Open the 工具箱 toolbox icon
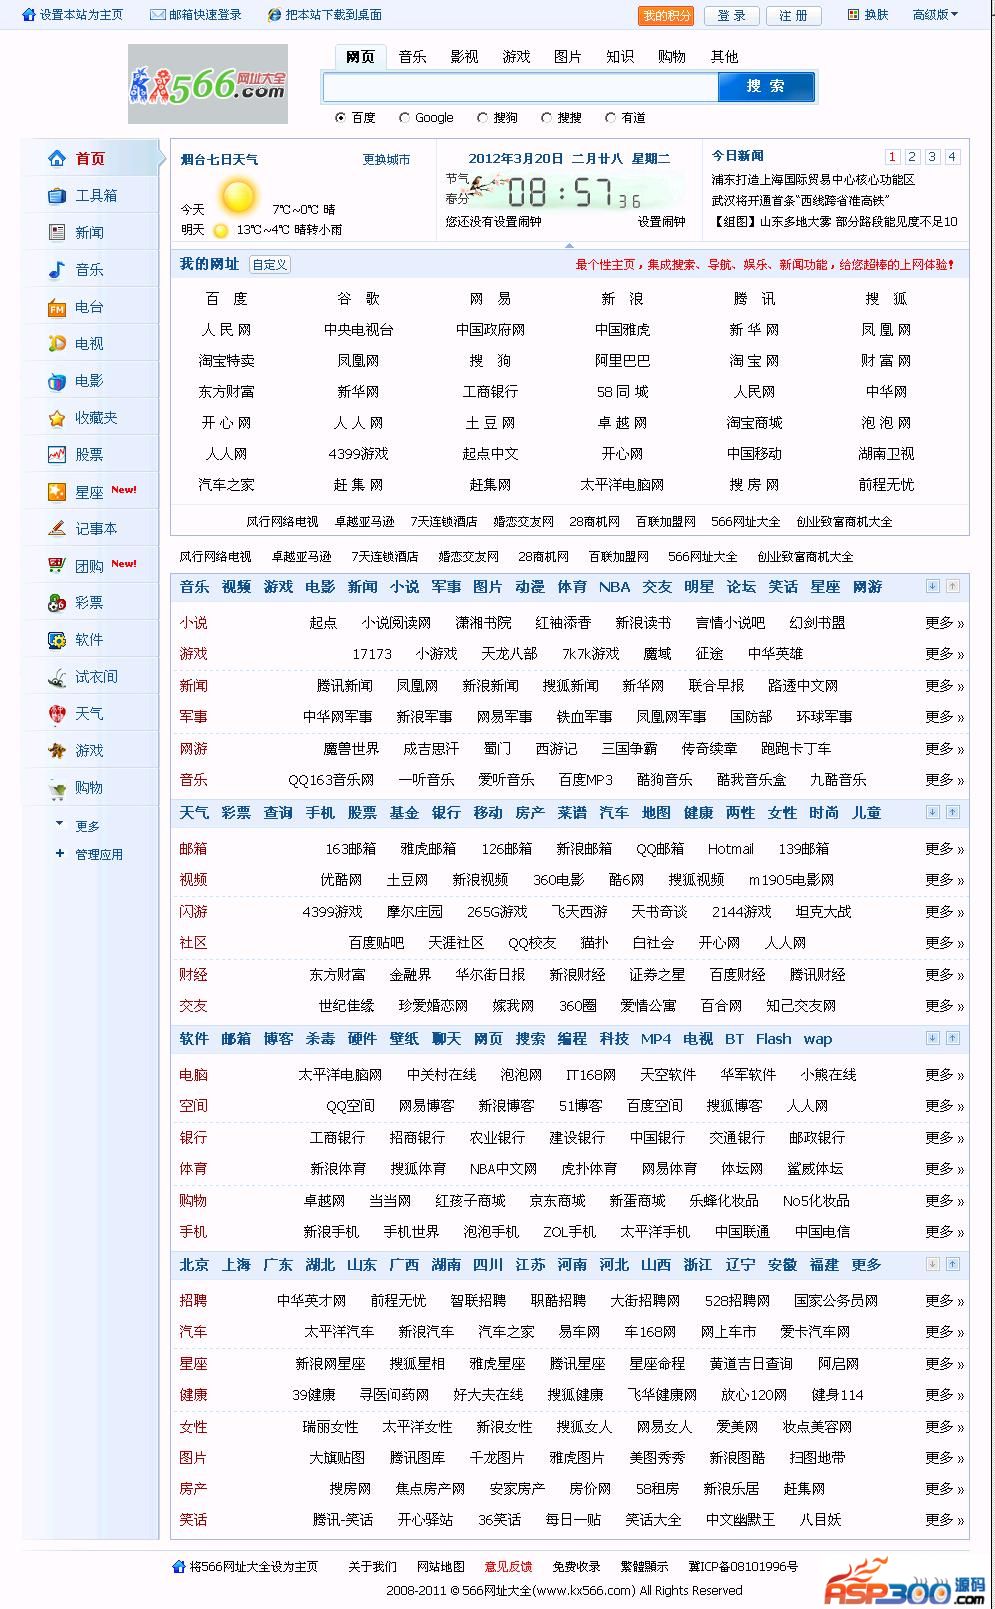This screenshot has width=995, height=1609. (x=57, y=195)
